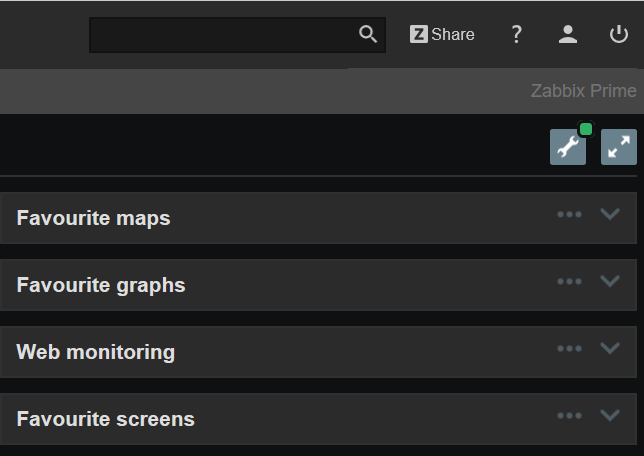Open the user profile icon
Screen dimensions: 644x456
[x=568, y=35]
